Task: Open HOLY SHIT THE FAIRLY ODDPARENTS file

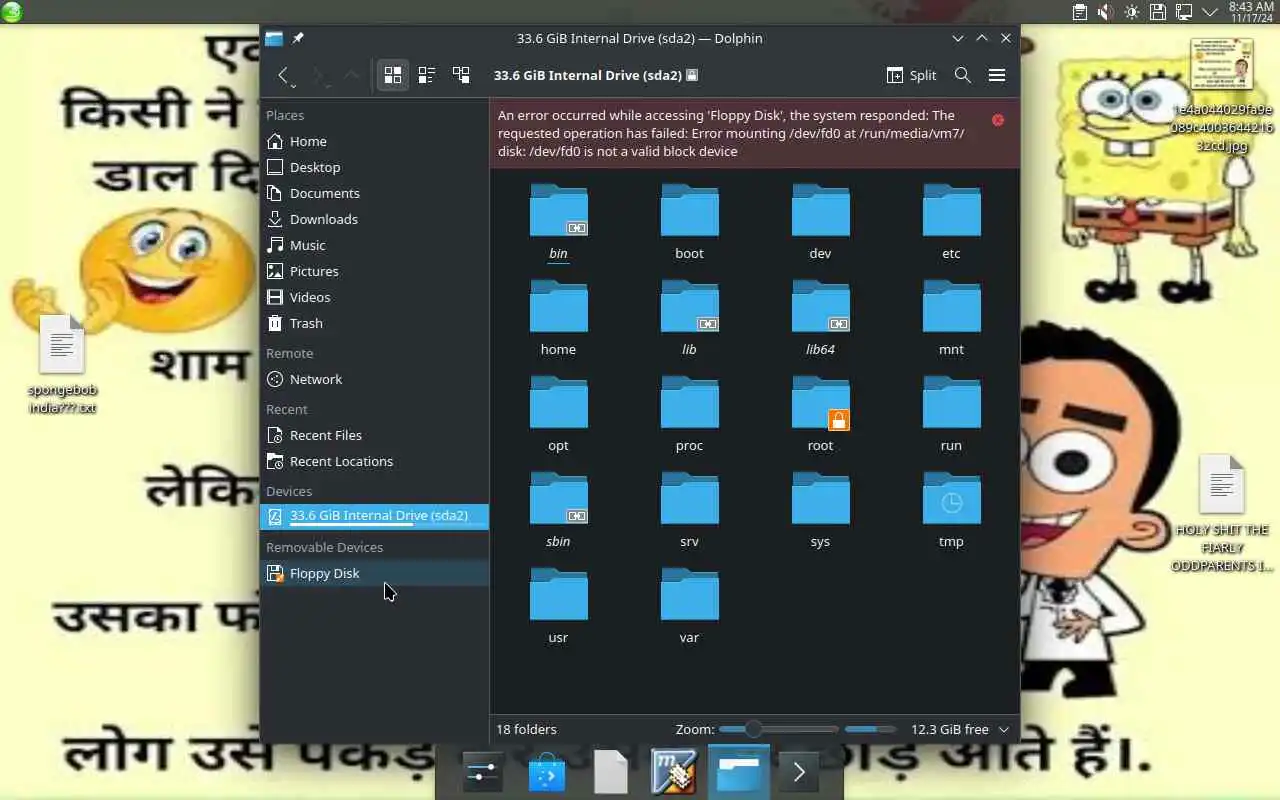Action: click(1222, 514)
